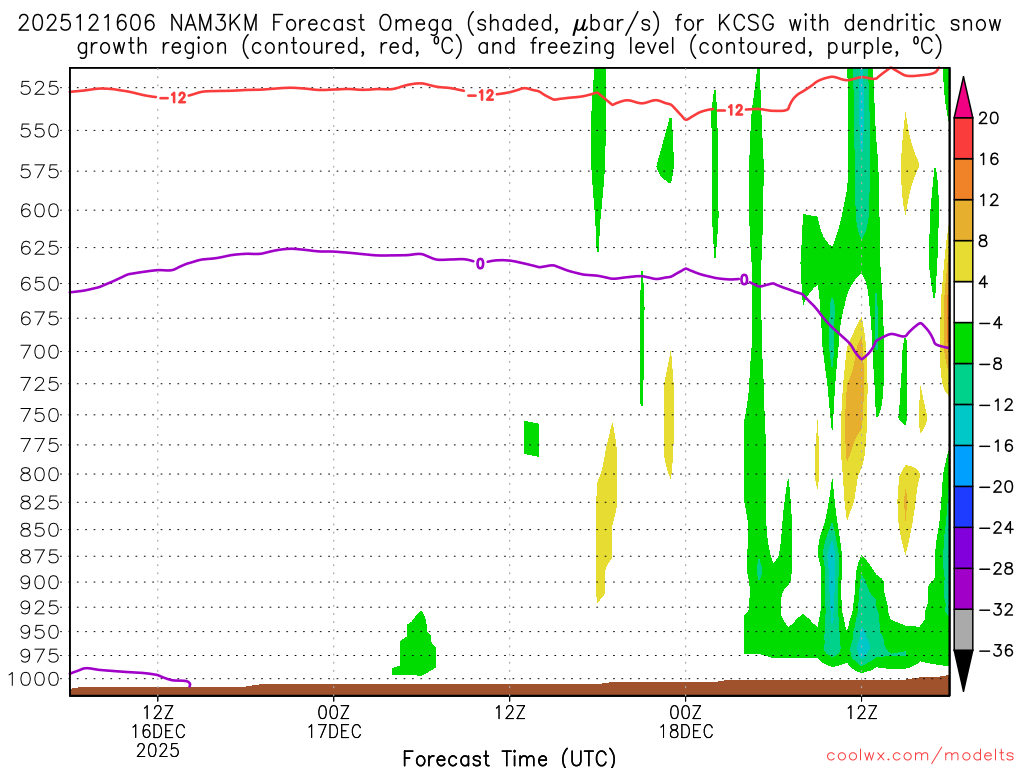Viewport: 1024px width, 768px height.
Task: Click the 550 pressure level label
Action: pyautogui.click(x=40, y=131)
